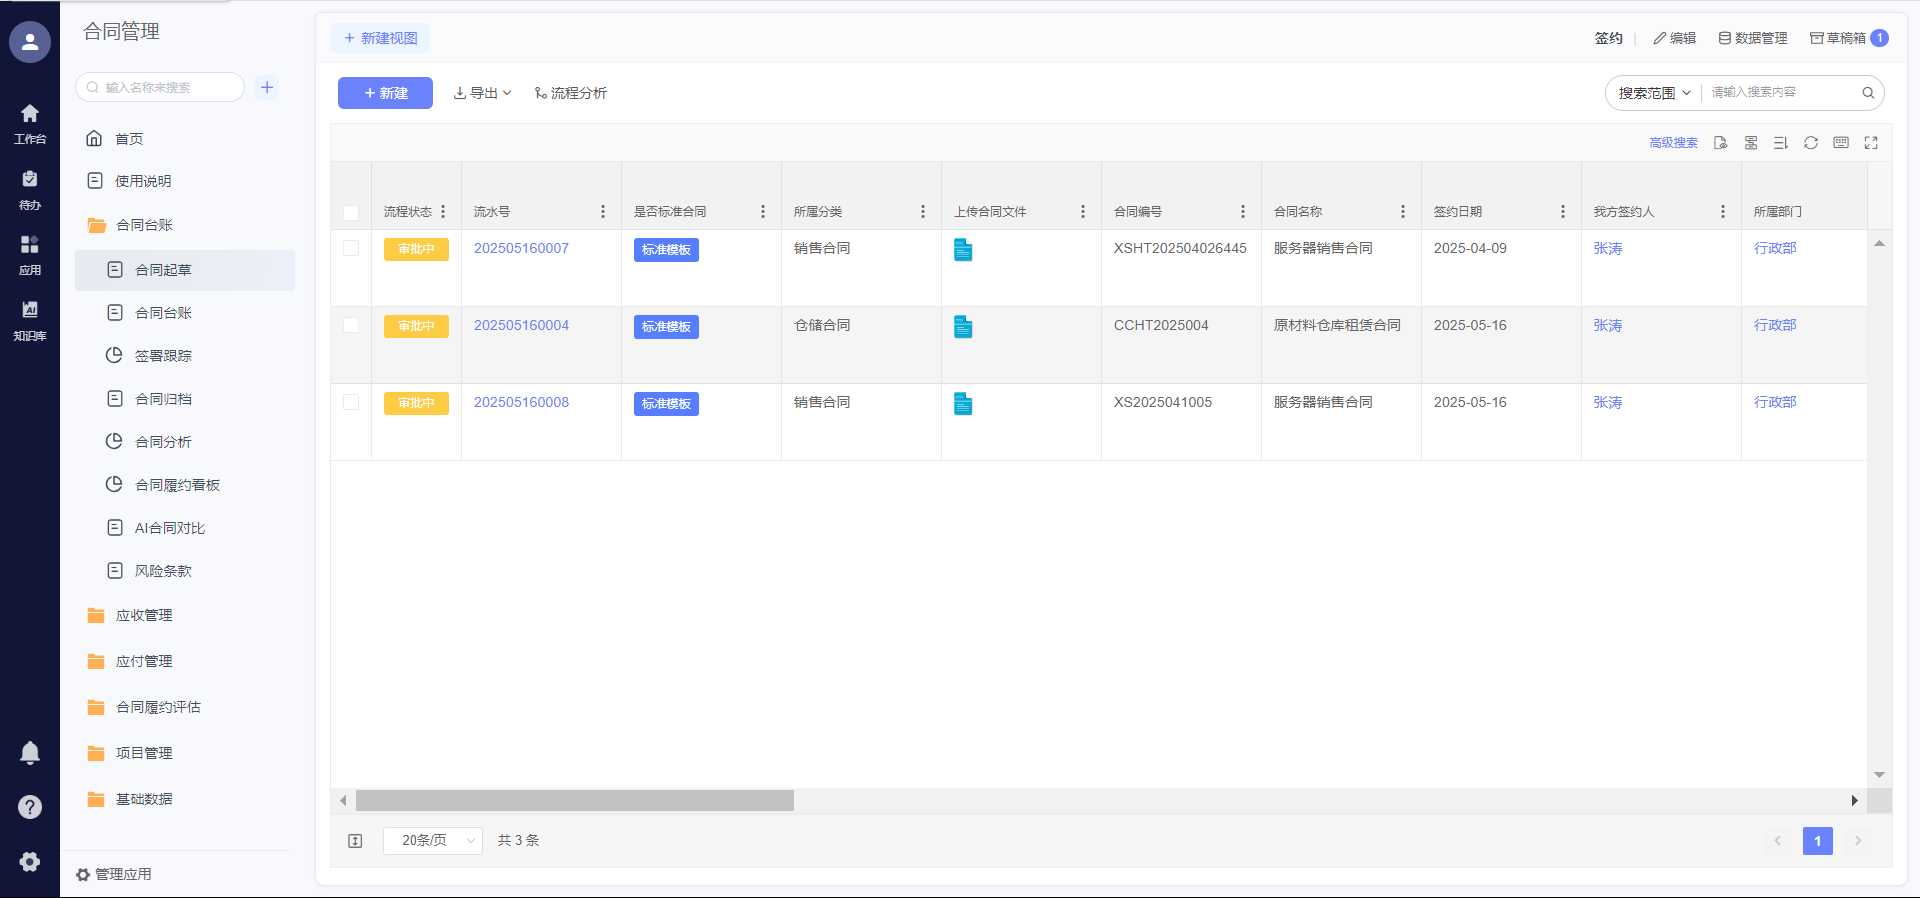The image size is (1920, 898).
Task: Select the header select-all checkbox
Action: click(351, 212)
